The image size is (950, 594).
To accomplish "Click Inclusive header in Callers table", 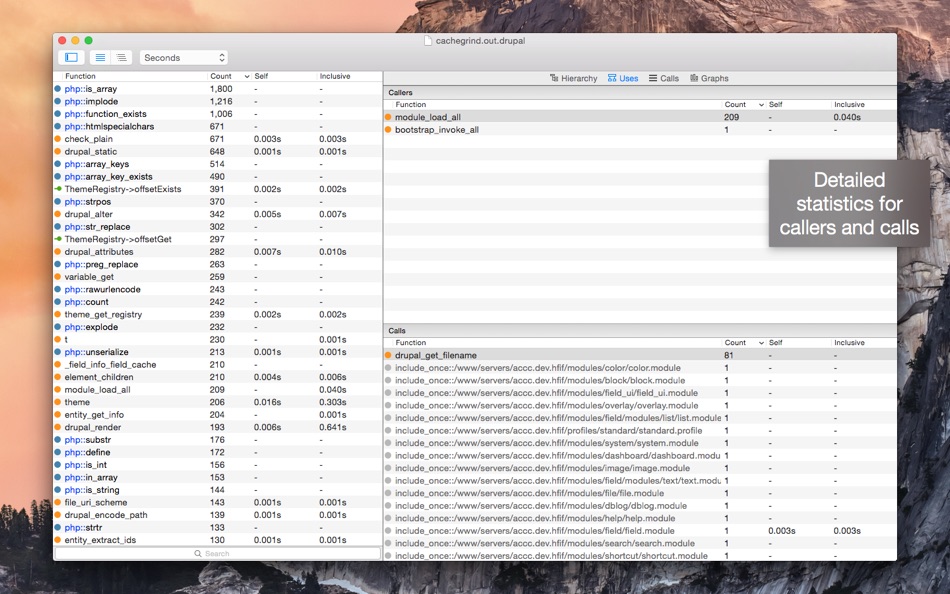I will tap(849, 105).
